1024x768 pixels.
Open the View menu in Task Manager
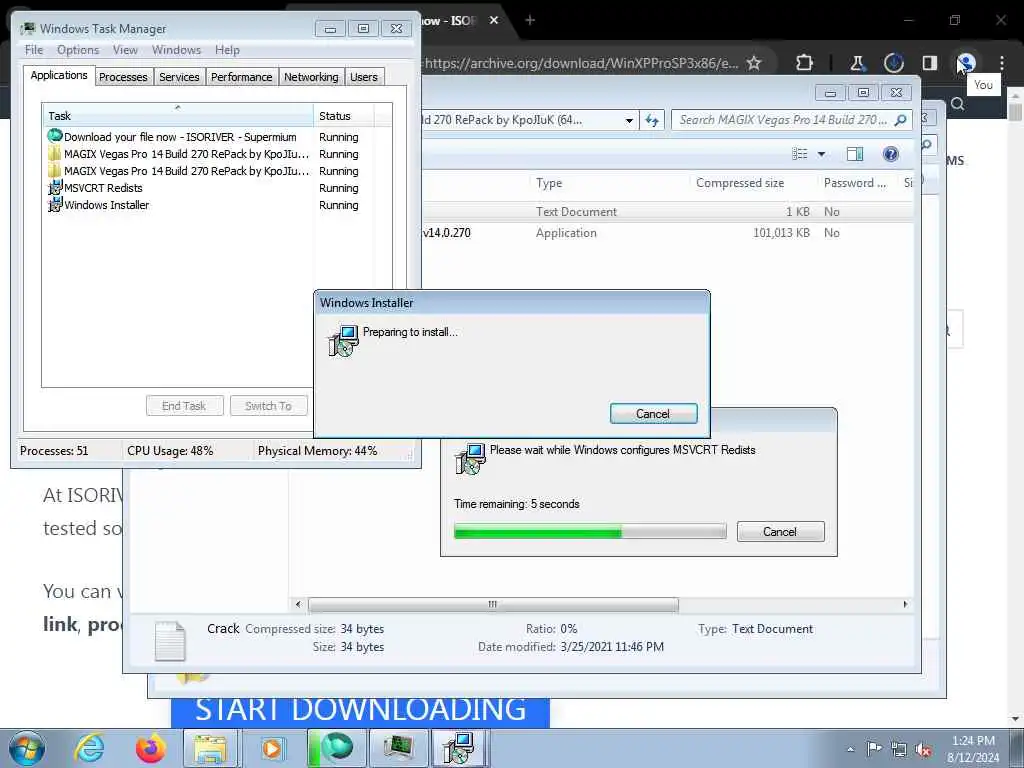click(125, 50)
